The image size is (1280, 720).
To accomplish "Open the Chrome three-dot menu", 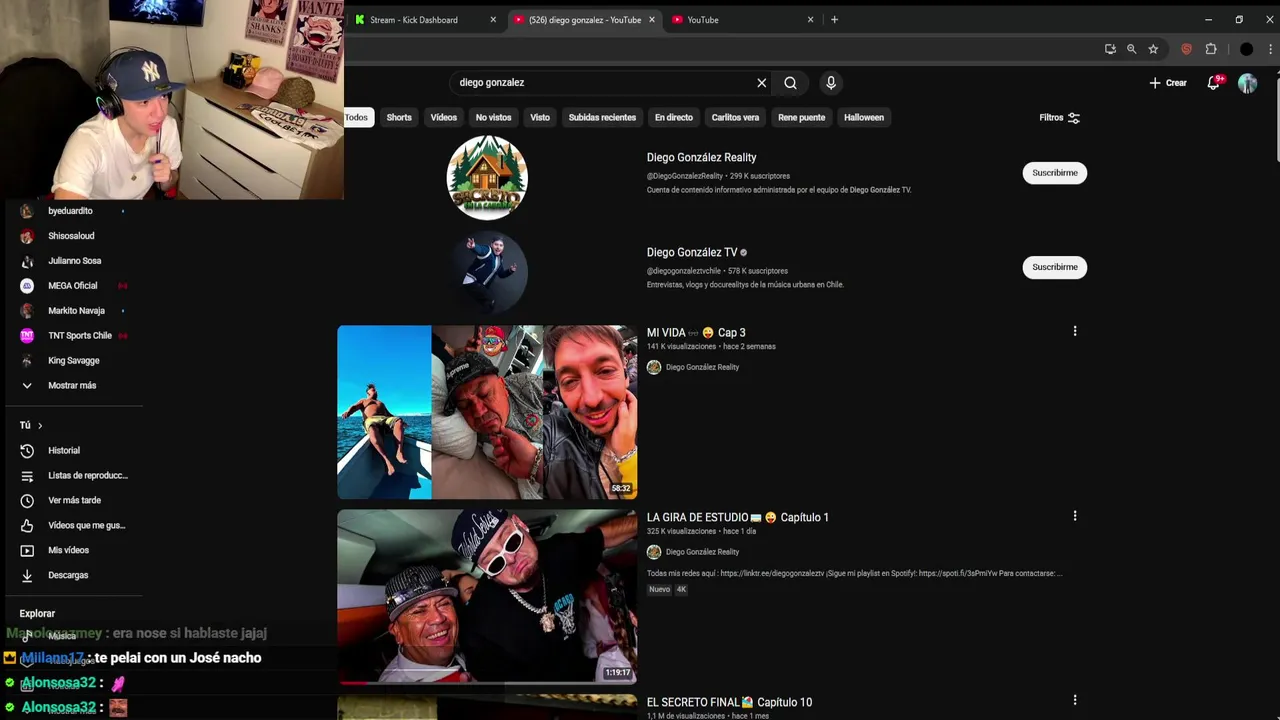I will pyautogui.click(x=1268, y=49).
